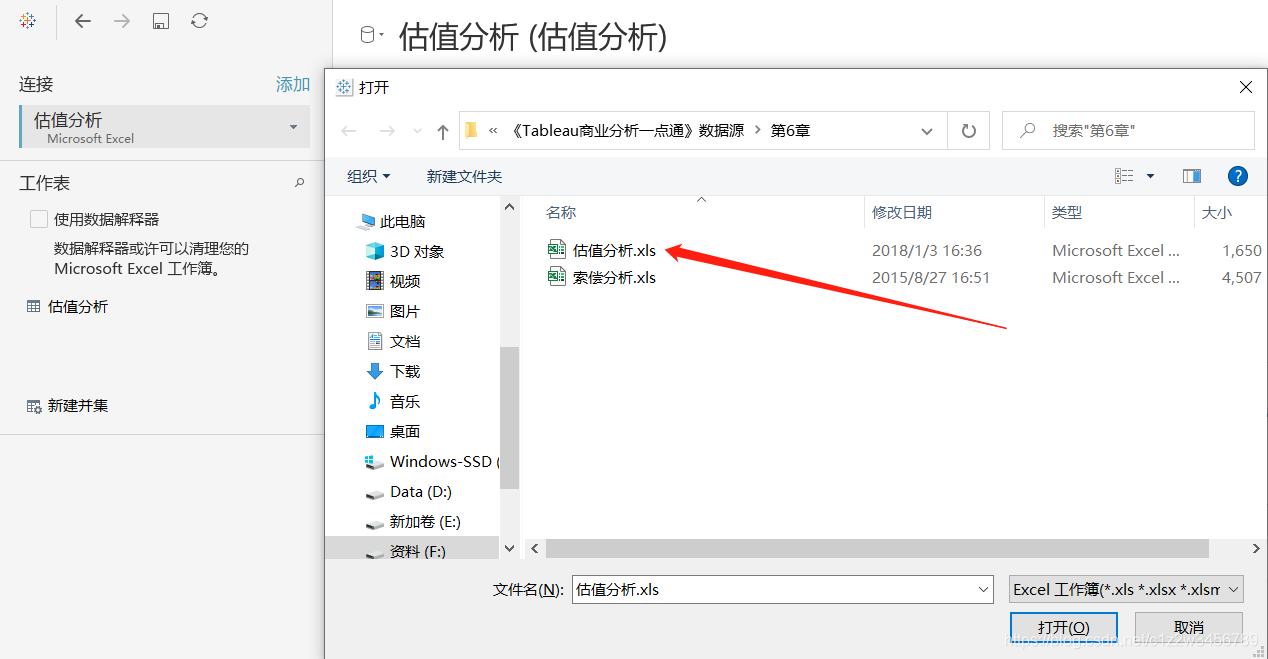Select 文档 folder in navigation pane
Image resolution: width=1268 pixels, height=659 pixels.
point(393,341)
